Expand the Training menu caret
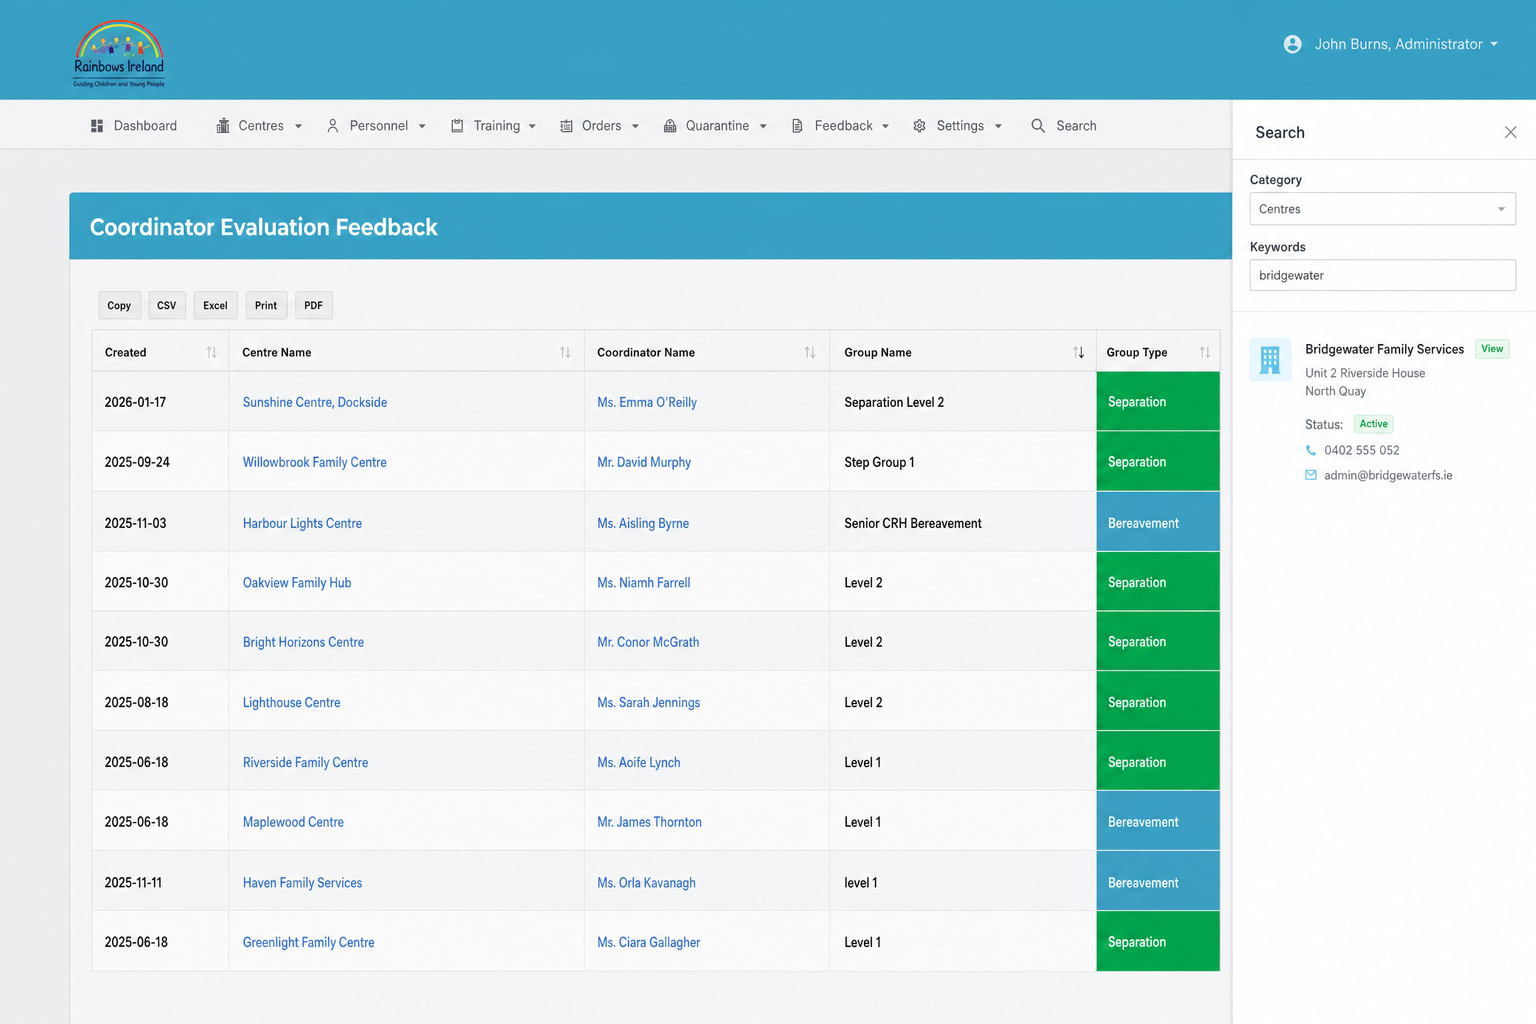This screenshot has width=1536, height=1024. click(532, 126)
